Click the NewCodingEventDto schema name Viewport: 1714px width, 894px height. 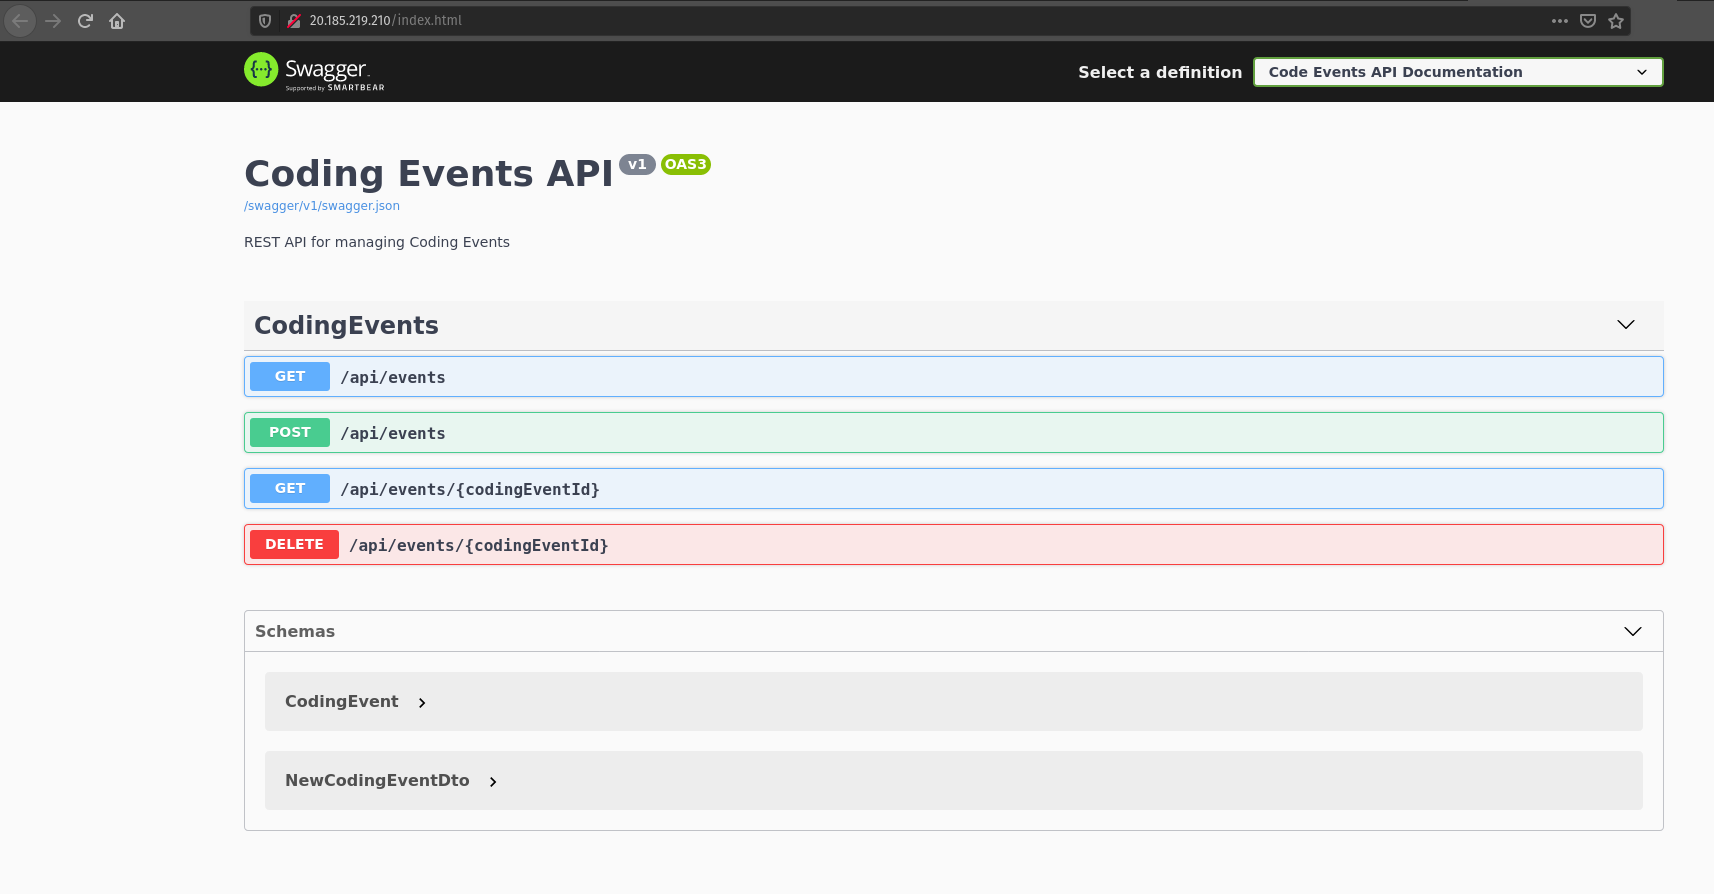[x=377, y=780]
